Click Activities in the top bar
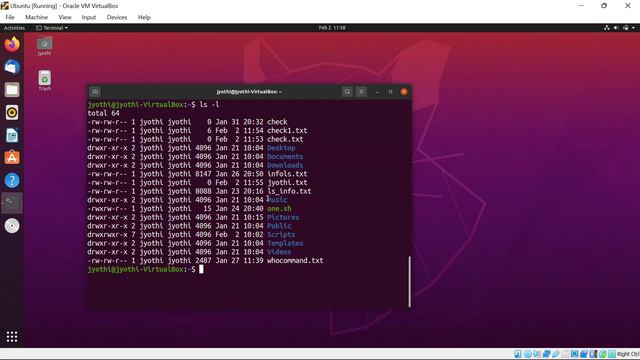Screen dimensions: 640x360 14,28
